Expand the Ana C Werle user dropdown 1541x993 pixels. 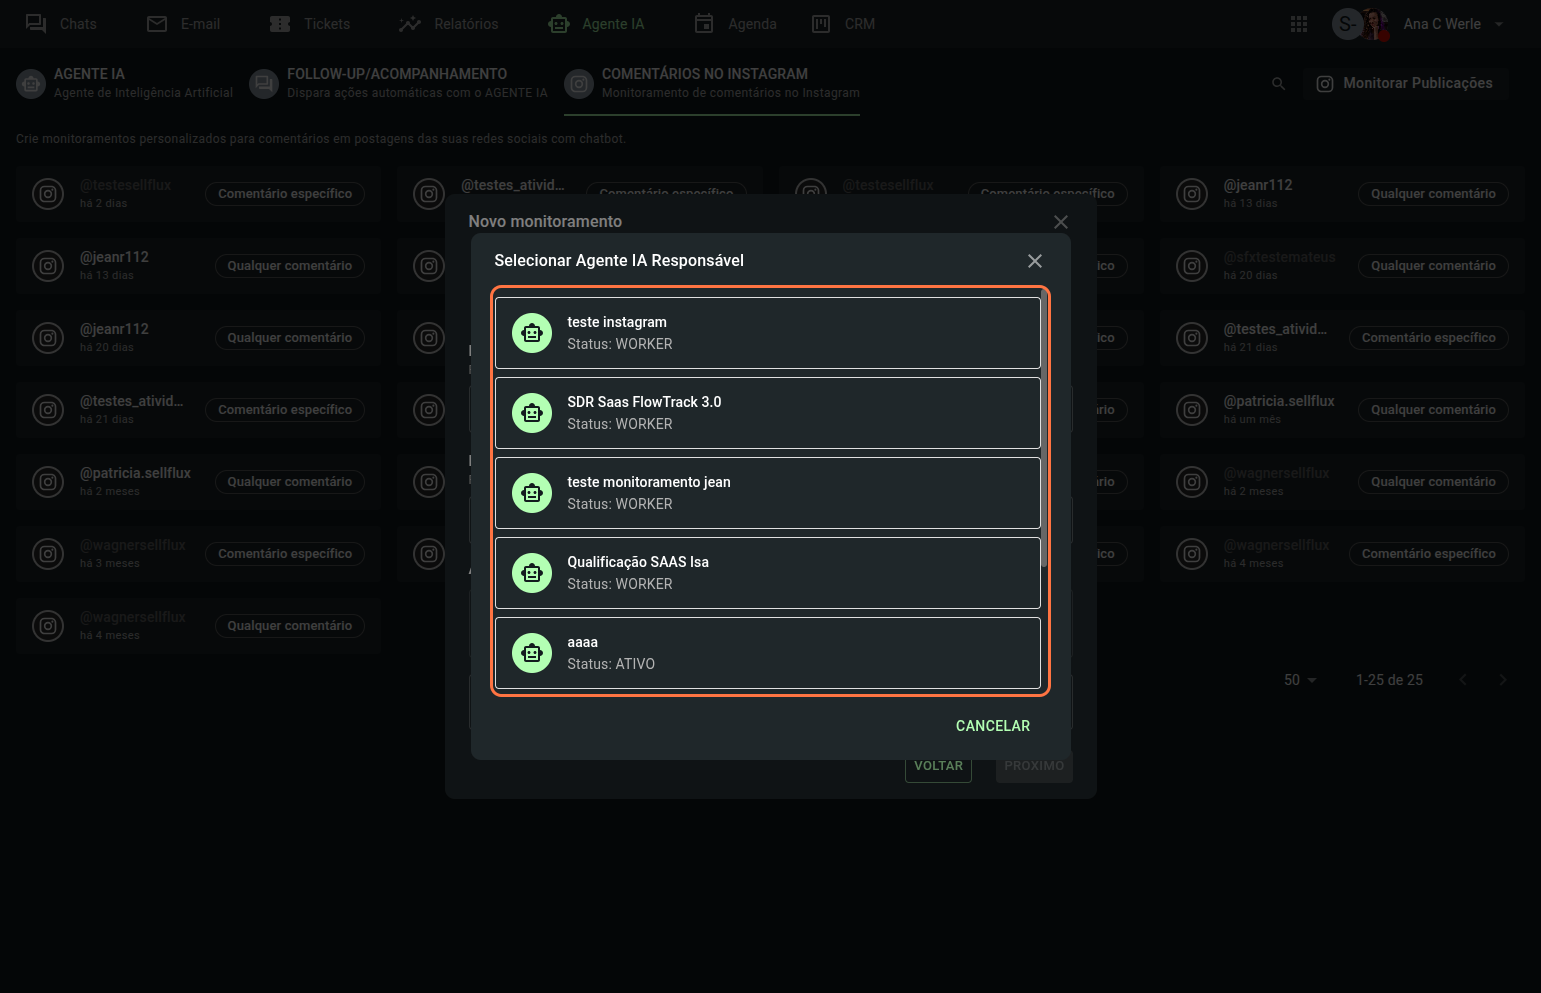pos(1499,24)
